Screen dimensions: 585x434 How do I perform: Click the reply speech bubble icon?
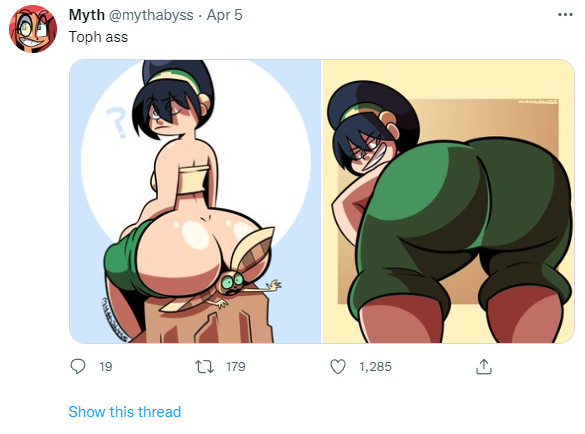click(x=78, y=366)
